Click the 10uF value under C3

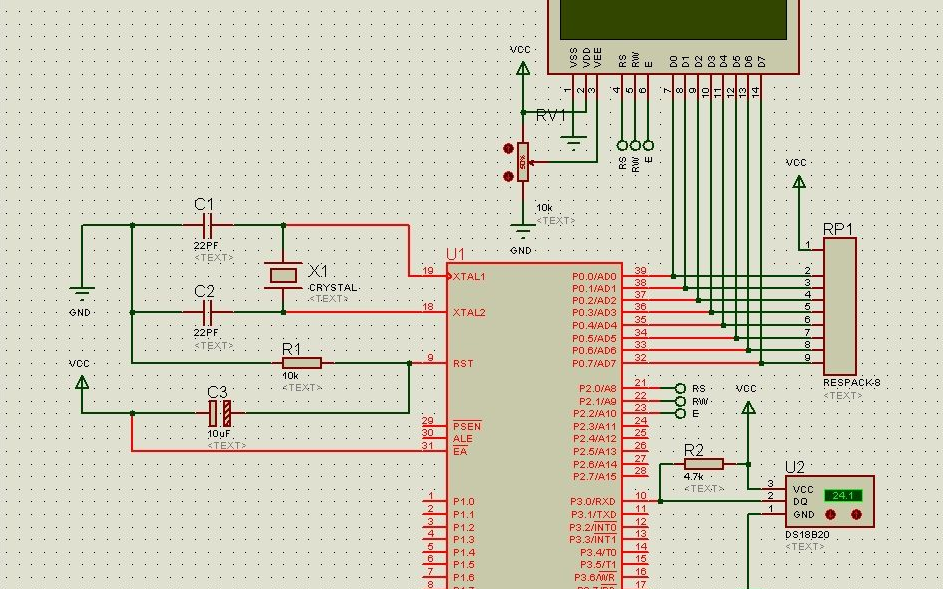tap(220, 434)
